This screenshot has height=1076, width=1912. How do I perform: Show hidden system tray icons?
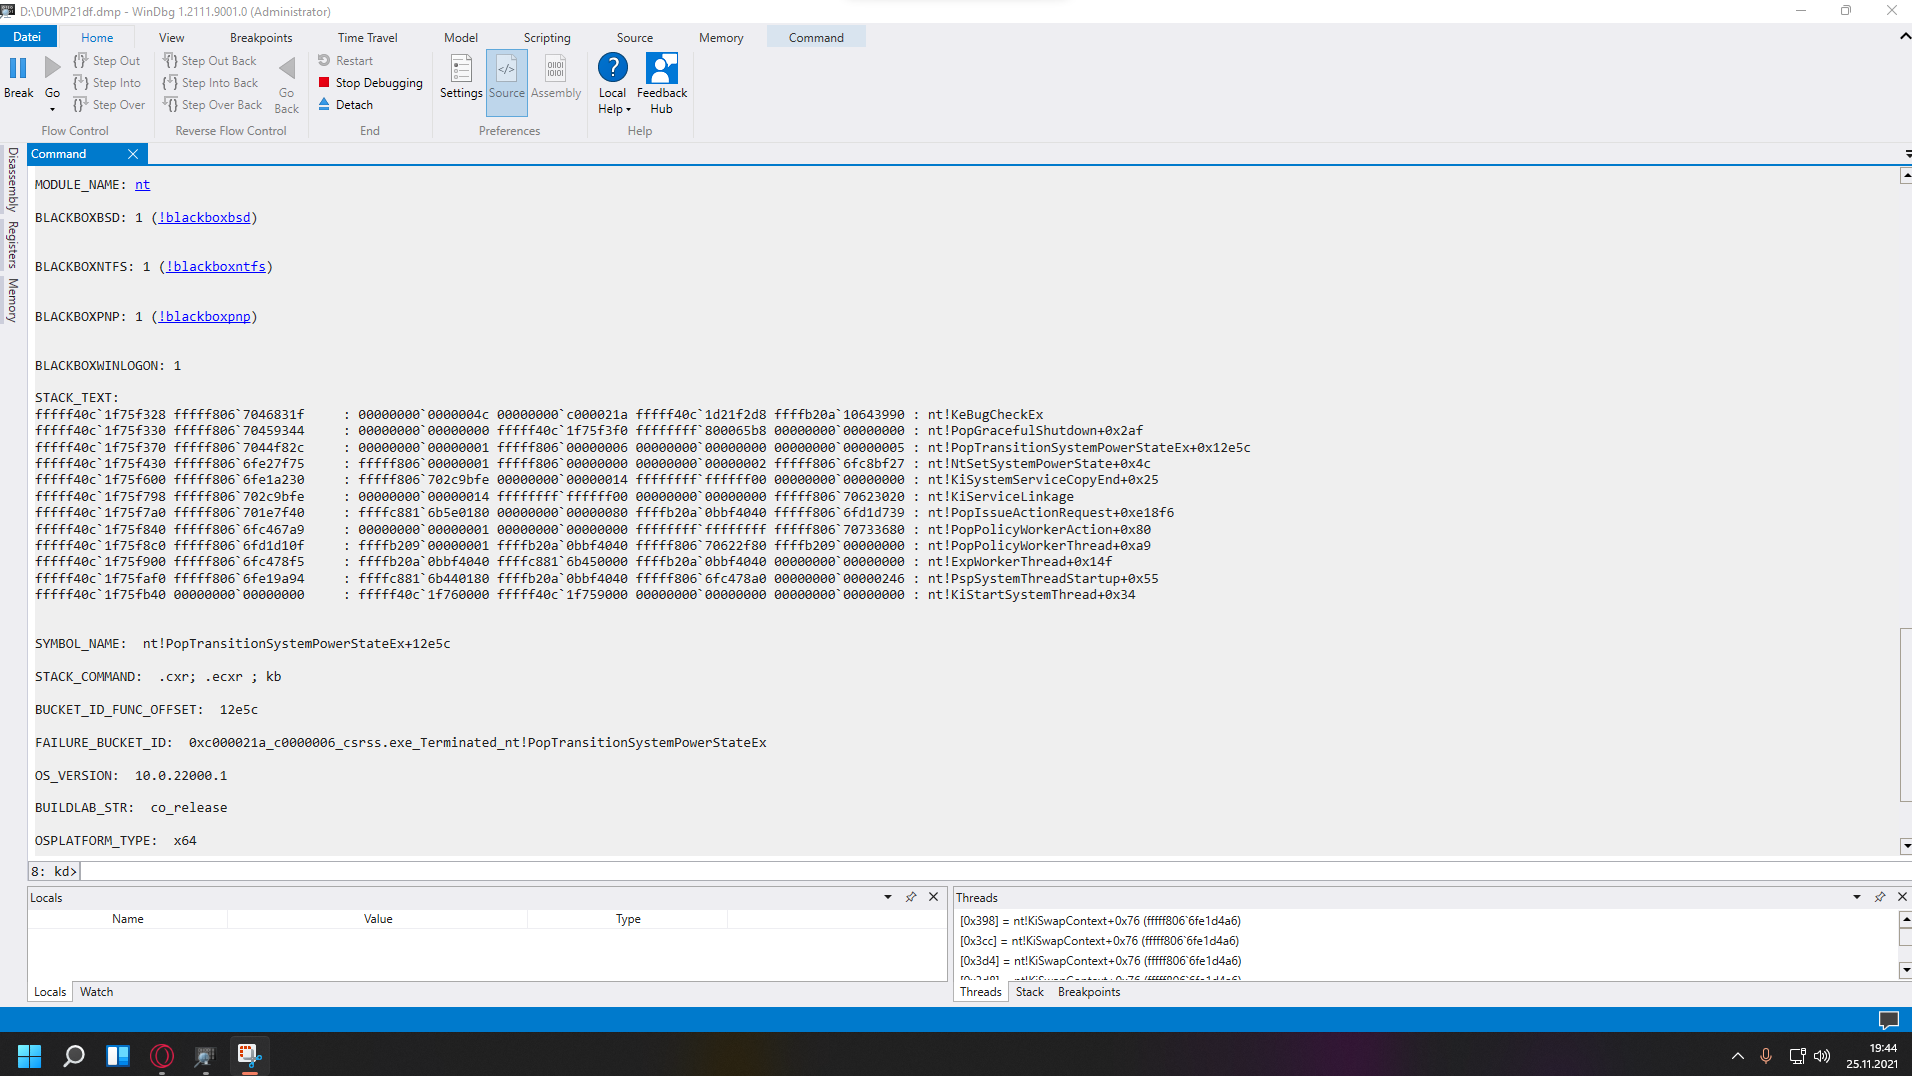pyautogui.click(x=1738, y=1056)
